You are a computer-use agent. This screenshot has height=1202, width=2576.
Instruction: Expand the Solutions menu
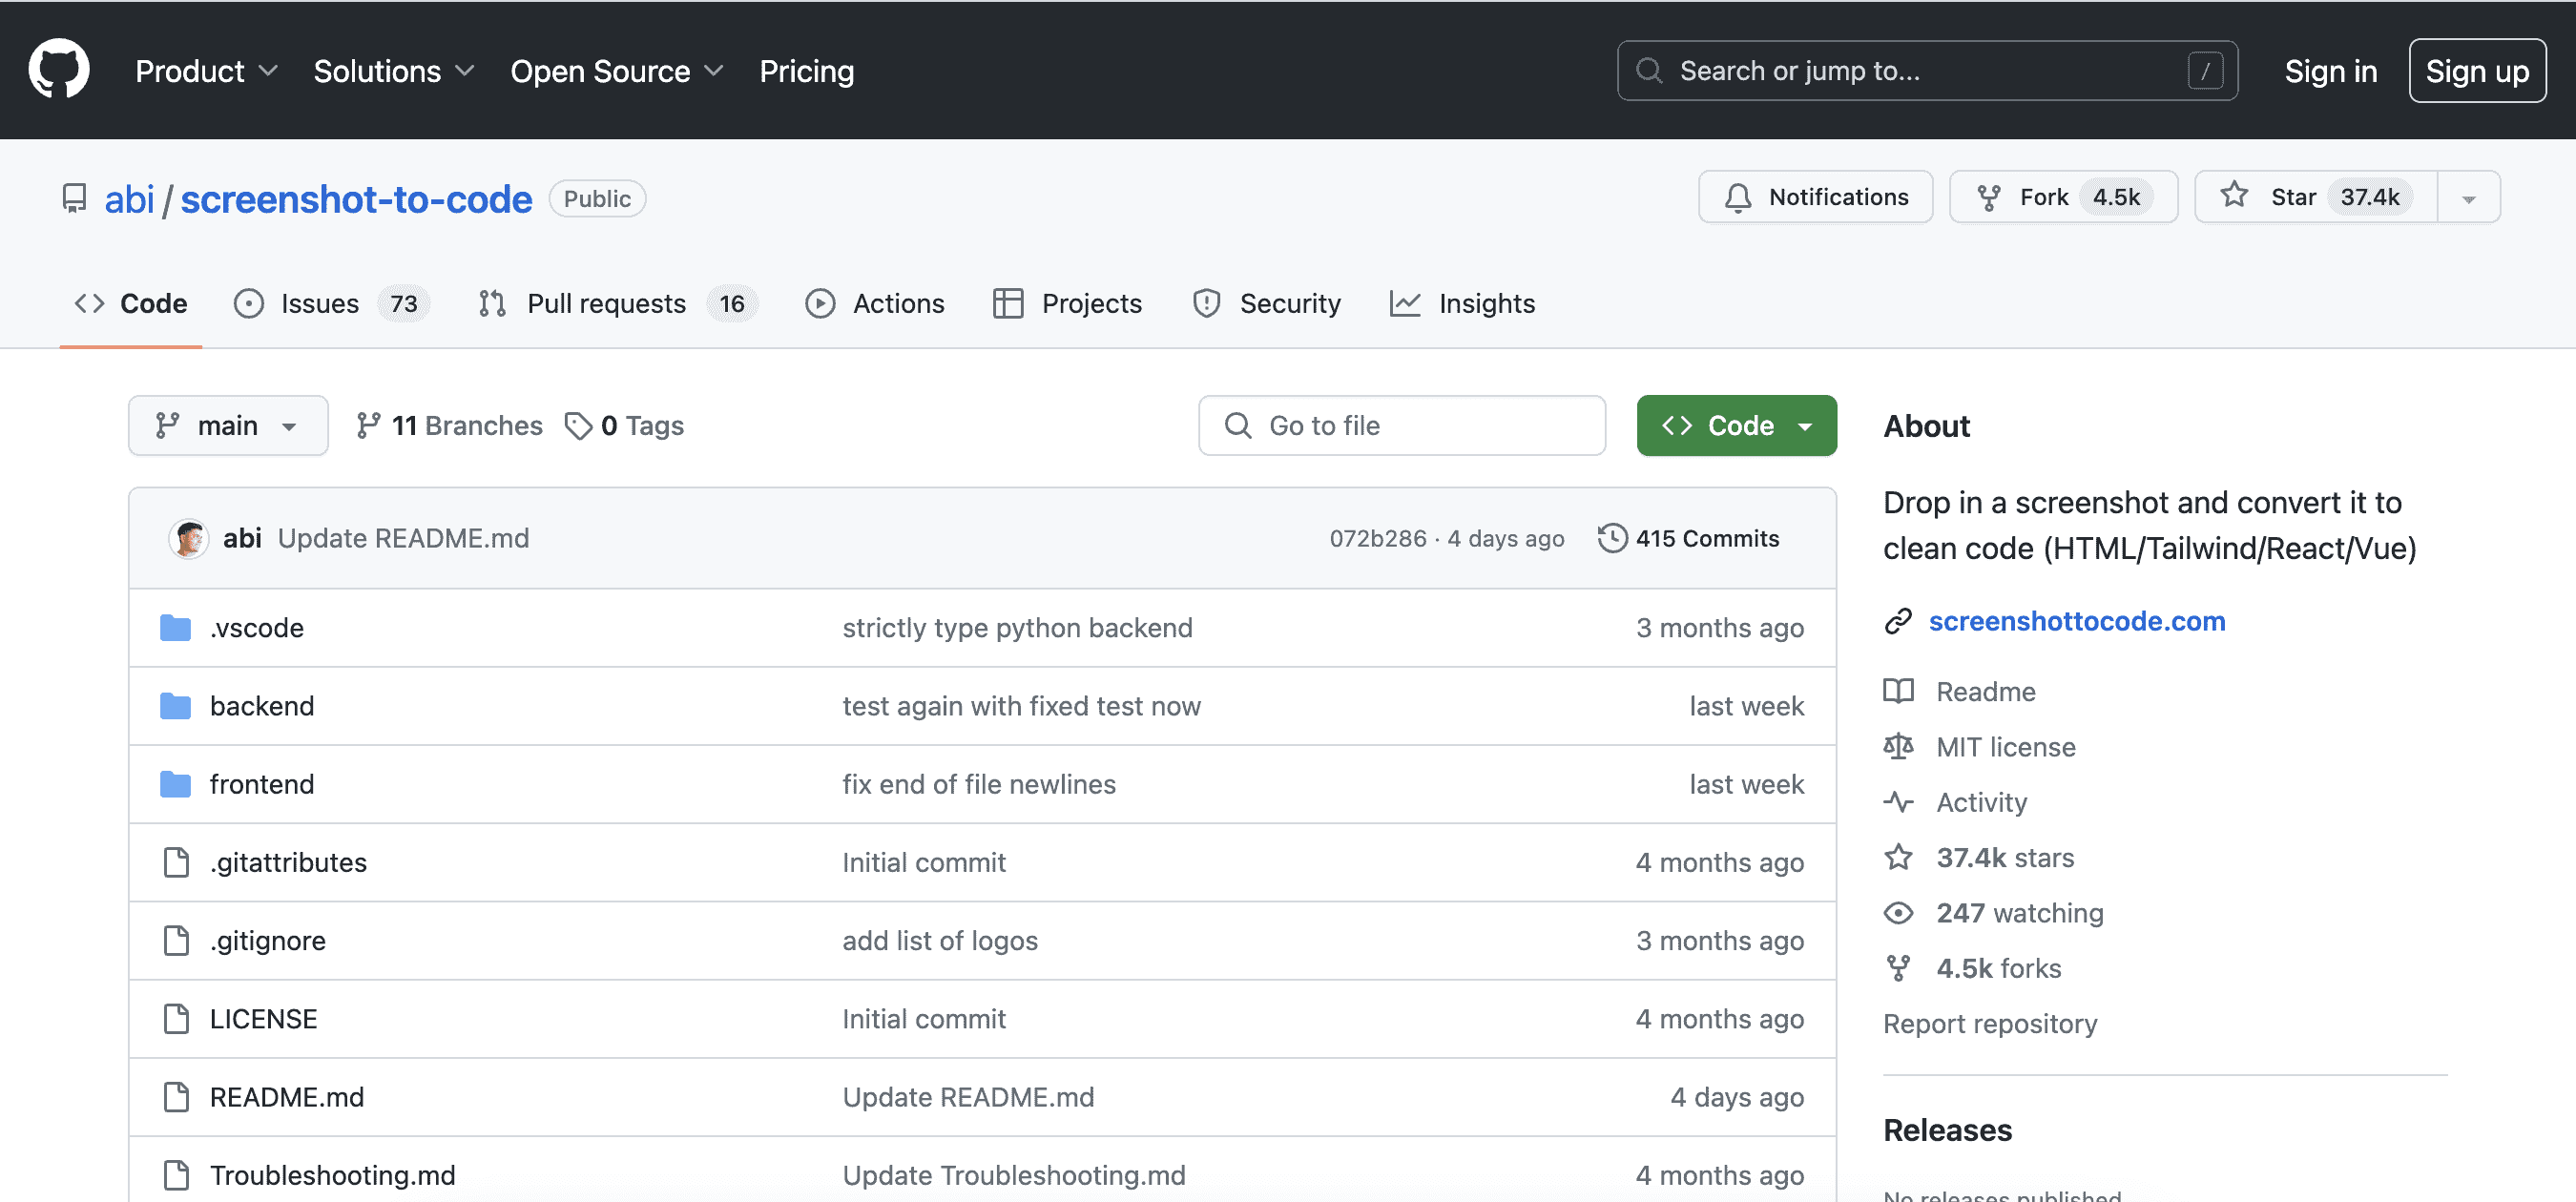394,71
